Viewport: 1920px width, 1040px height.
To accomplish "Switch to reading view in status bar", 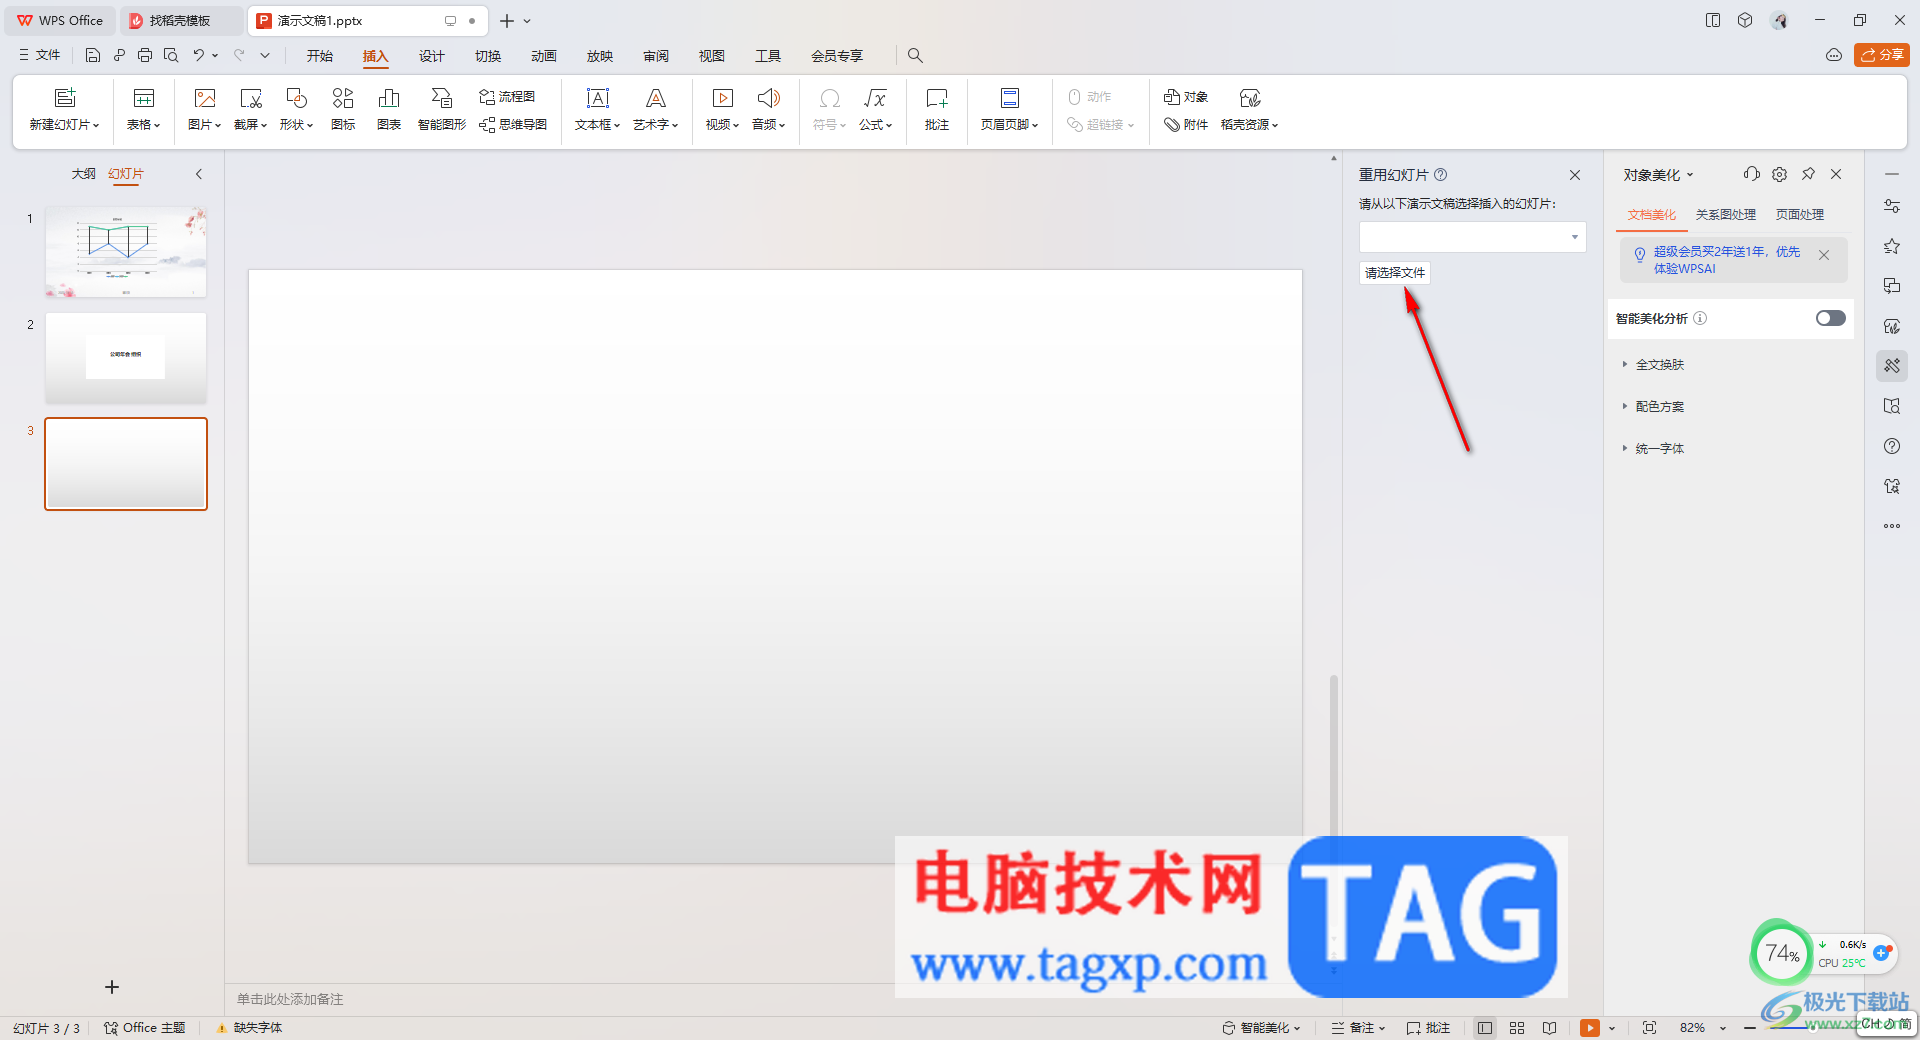I will 1549,1028.
